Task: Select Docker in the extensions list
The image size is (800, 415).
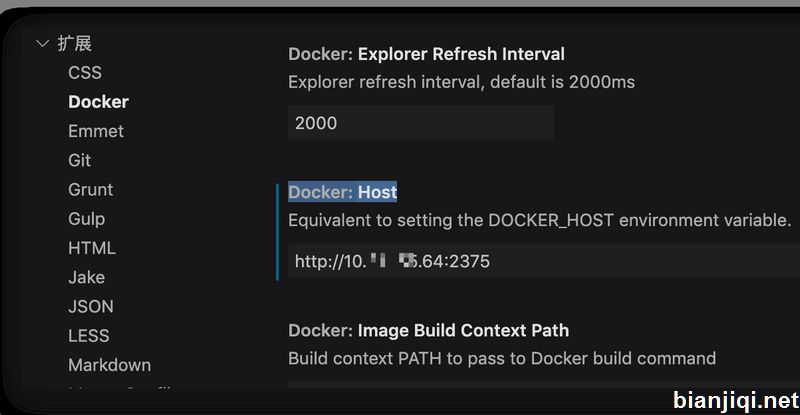Action: [98, 102]
